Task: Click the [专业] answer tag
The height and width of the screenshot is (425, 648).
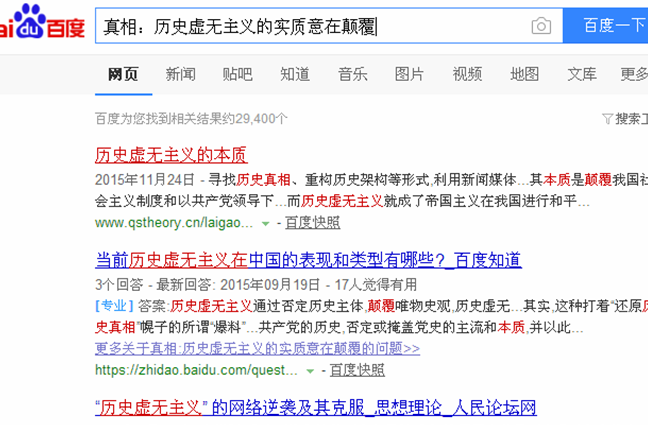Action: click(x=114, y=306)
